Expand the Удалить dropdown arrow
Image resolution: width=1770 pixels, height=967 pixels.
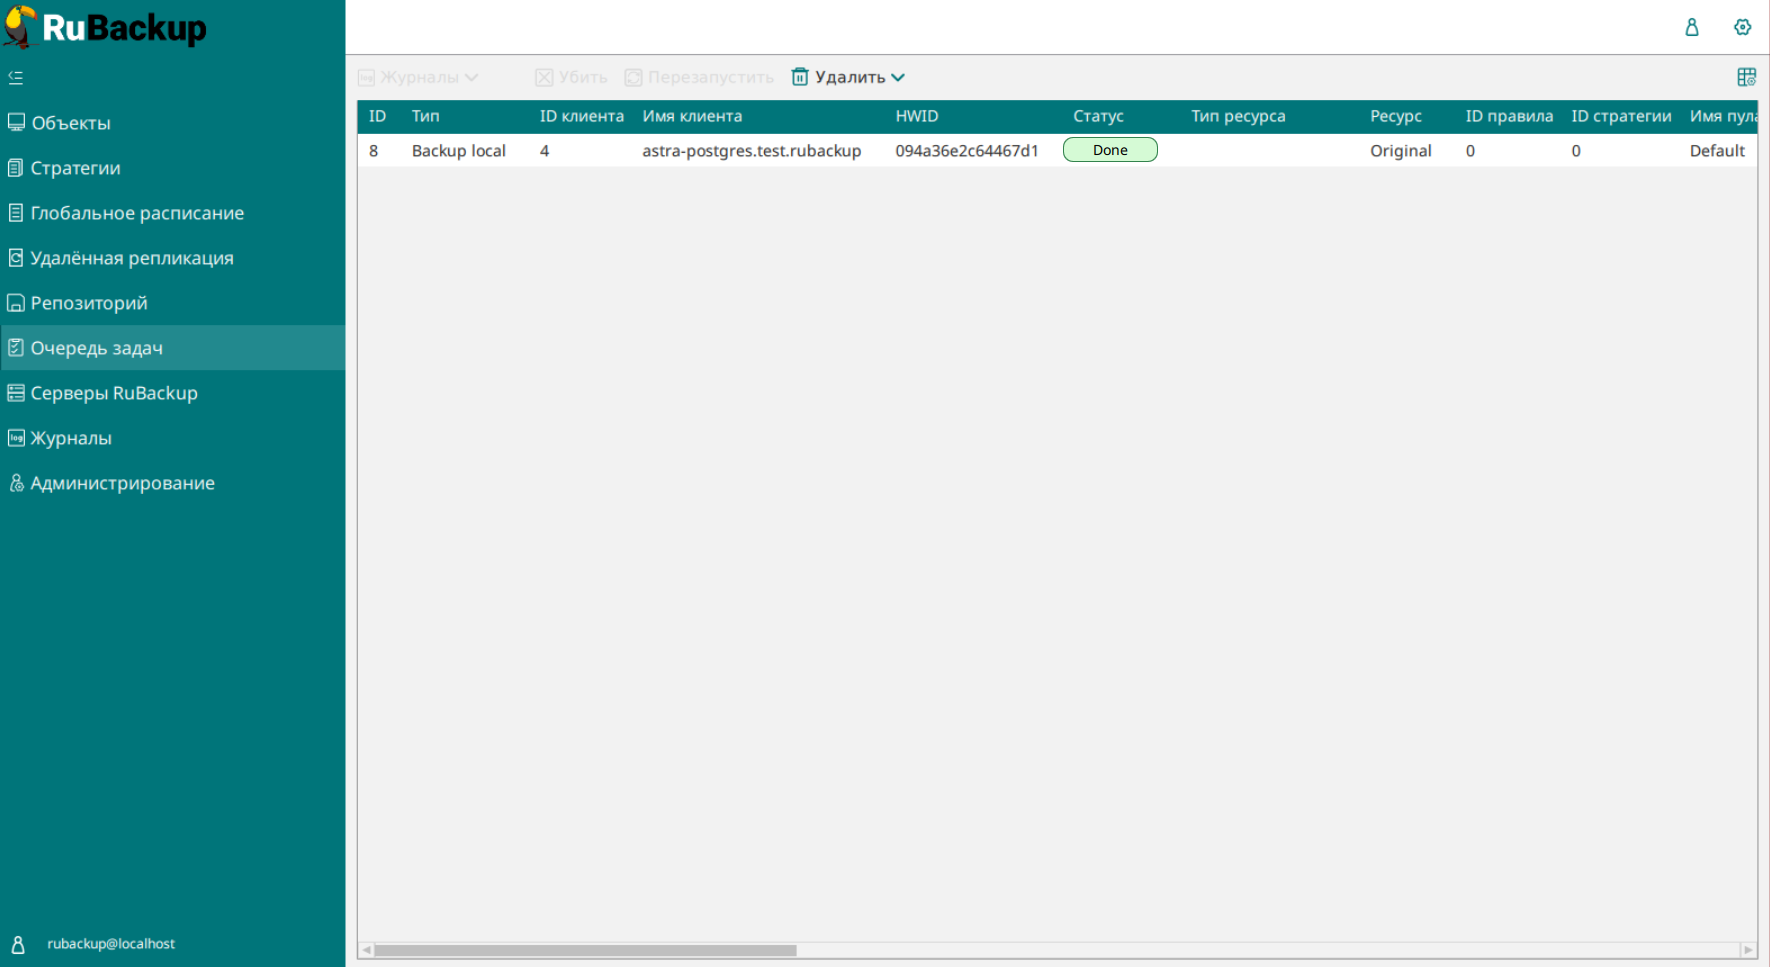point(898,78)
